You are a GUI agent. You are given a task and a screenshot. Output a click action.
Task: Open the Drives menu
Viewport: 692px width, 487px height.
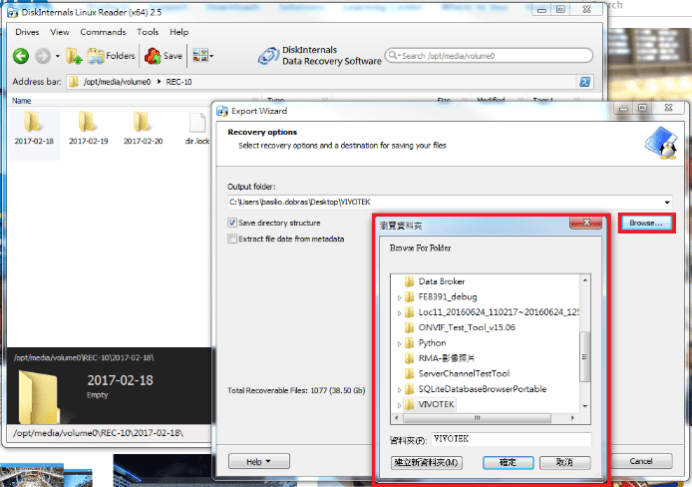click(x=27, y=32)
